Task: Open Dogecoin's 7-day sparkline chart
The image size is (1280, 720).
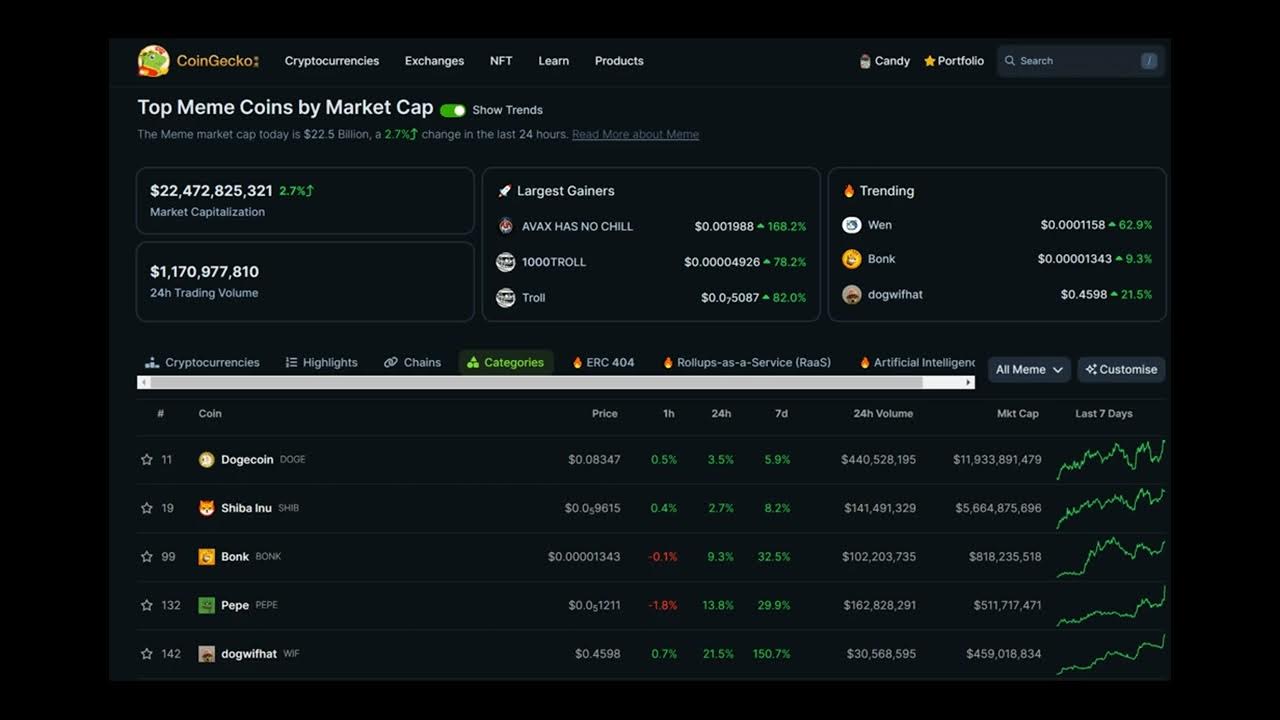Action: point(1110,460)
